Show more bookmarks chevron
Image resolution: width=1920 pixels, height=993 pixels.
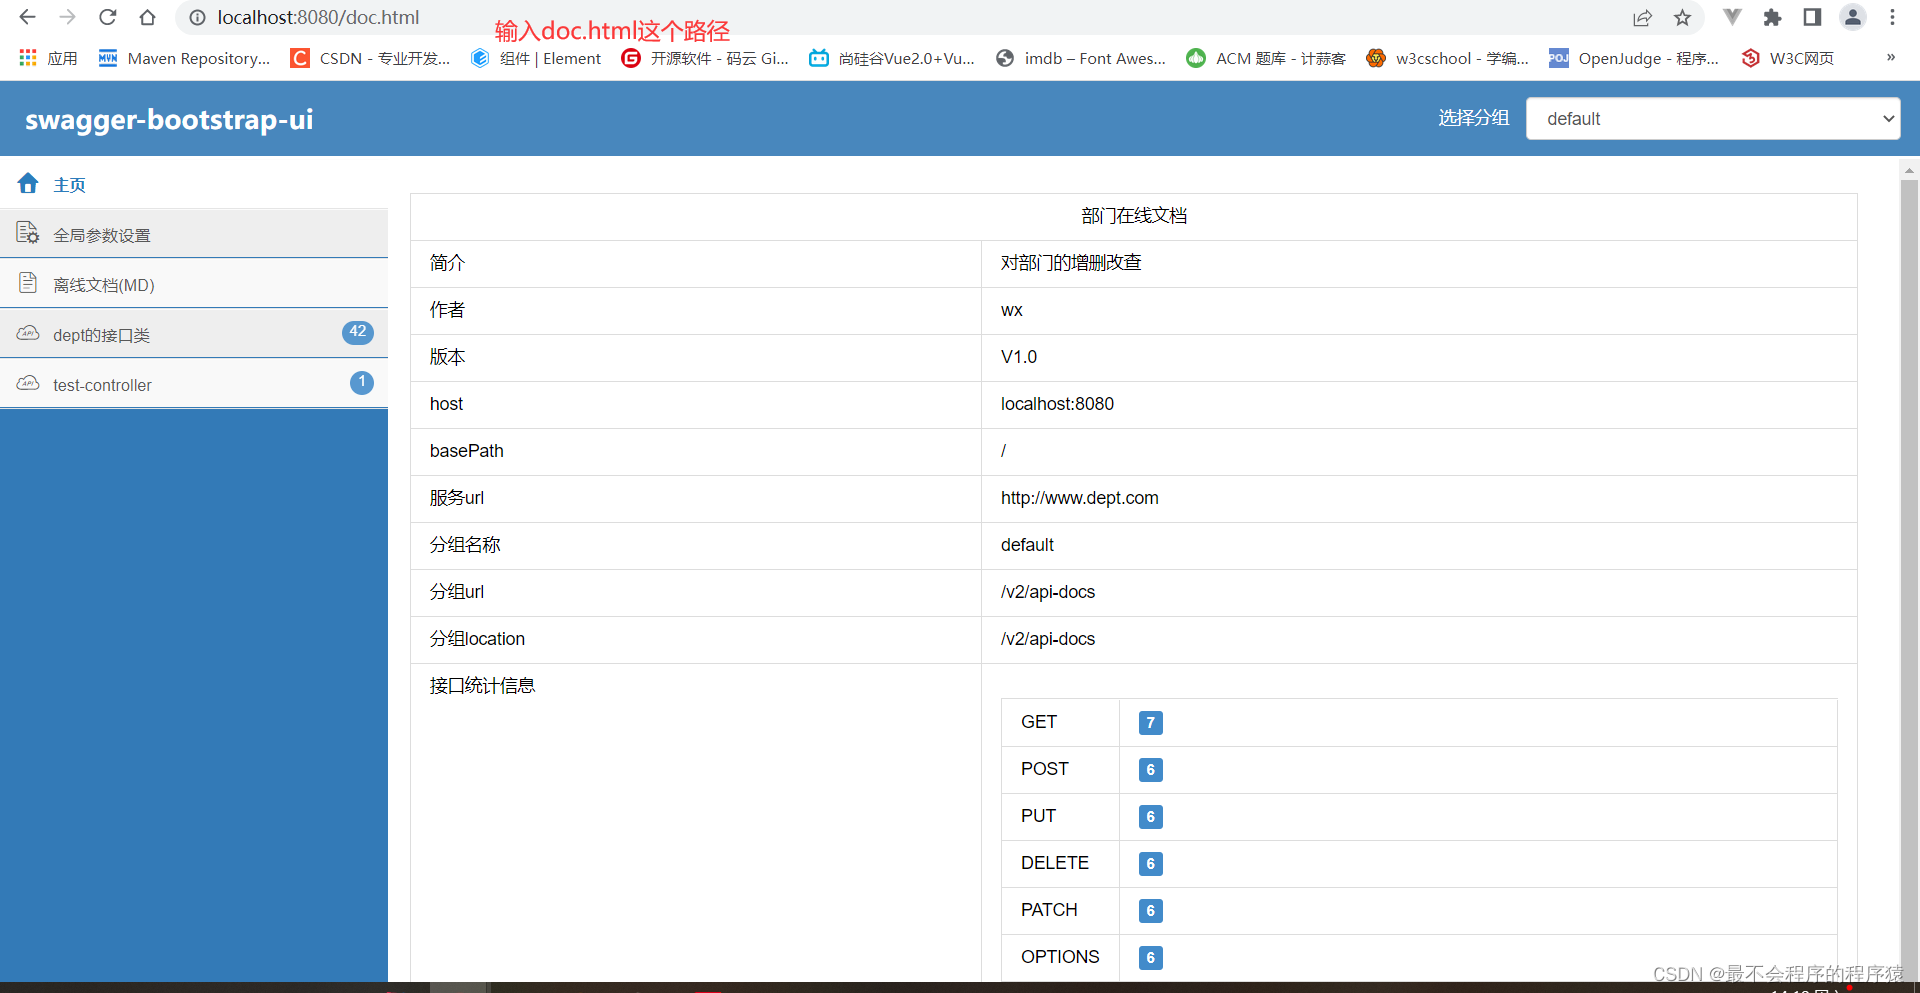(x=1891, y=58)
